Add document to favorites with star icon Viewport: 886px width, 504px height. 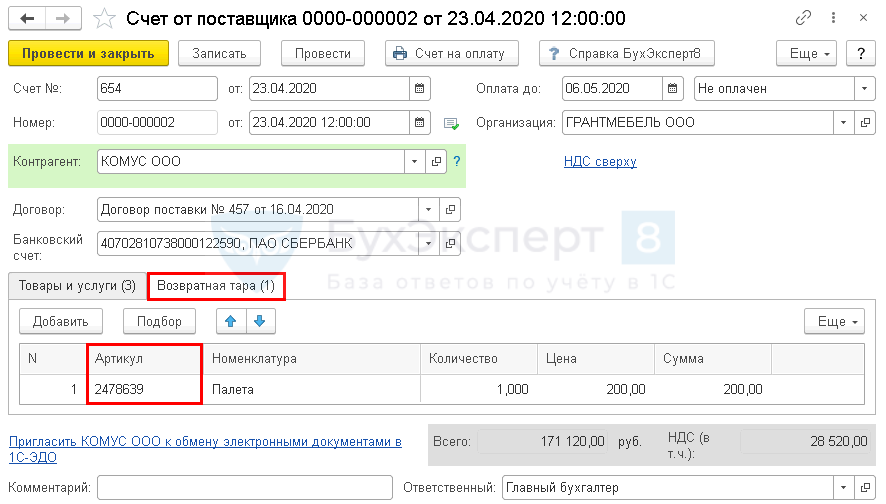(x=104, y=18)
